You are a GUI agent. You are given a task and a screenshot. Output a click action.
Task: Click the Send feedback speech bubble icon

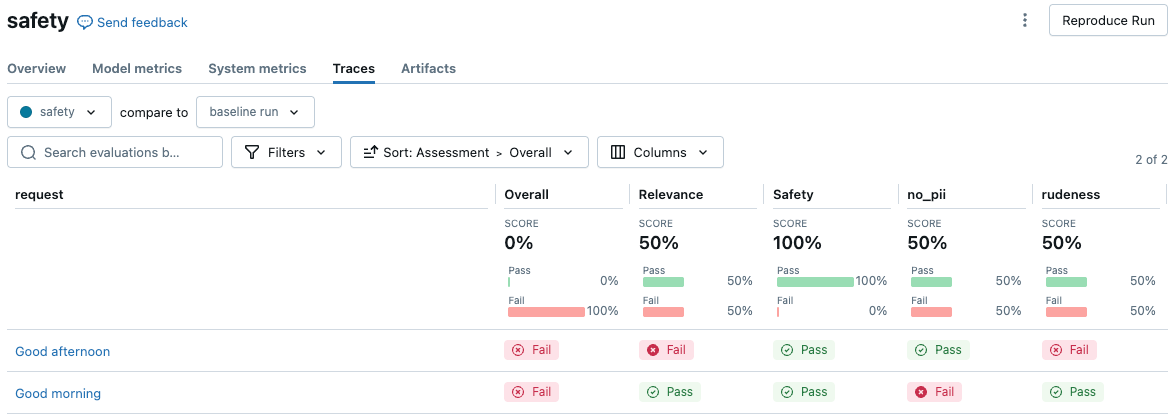(85, 22)
